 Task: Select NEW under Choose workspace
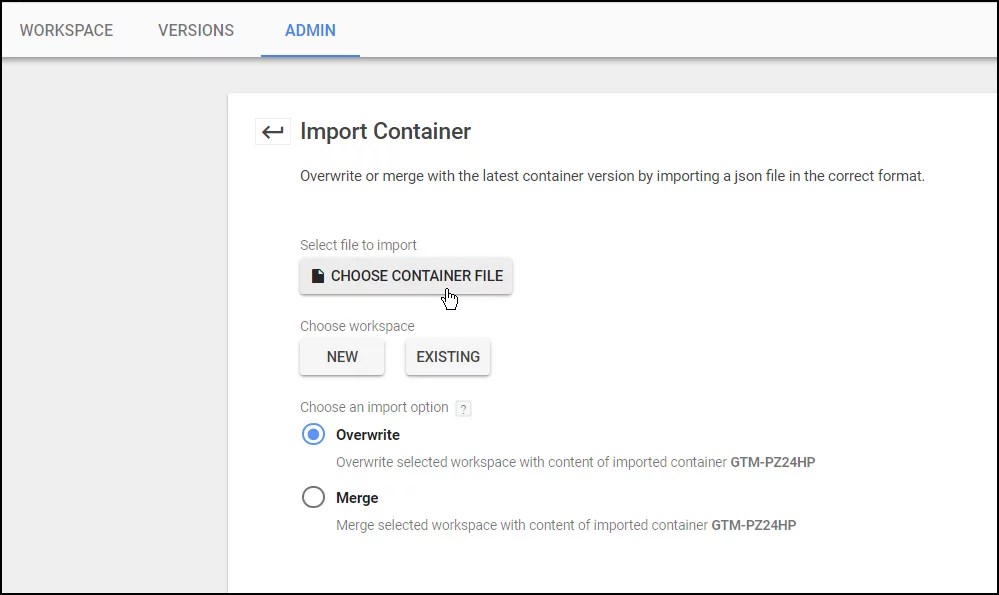[x=342, y=357]
